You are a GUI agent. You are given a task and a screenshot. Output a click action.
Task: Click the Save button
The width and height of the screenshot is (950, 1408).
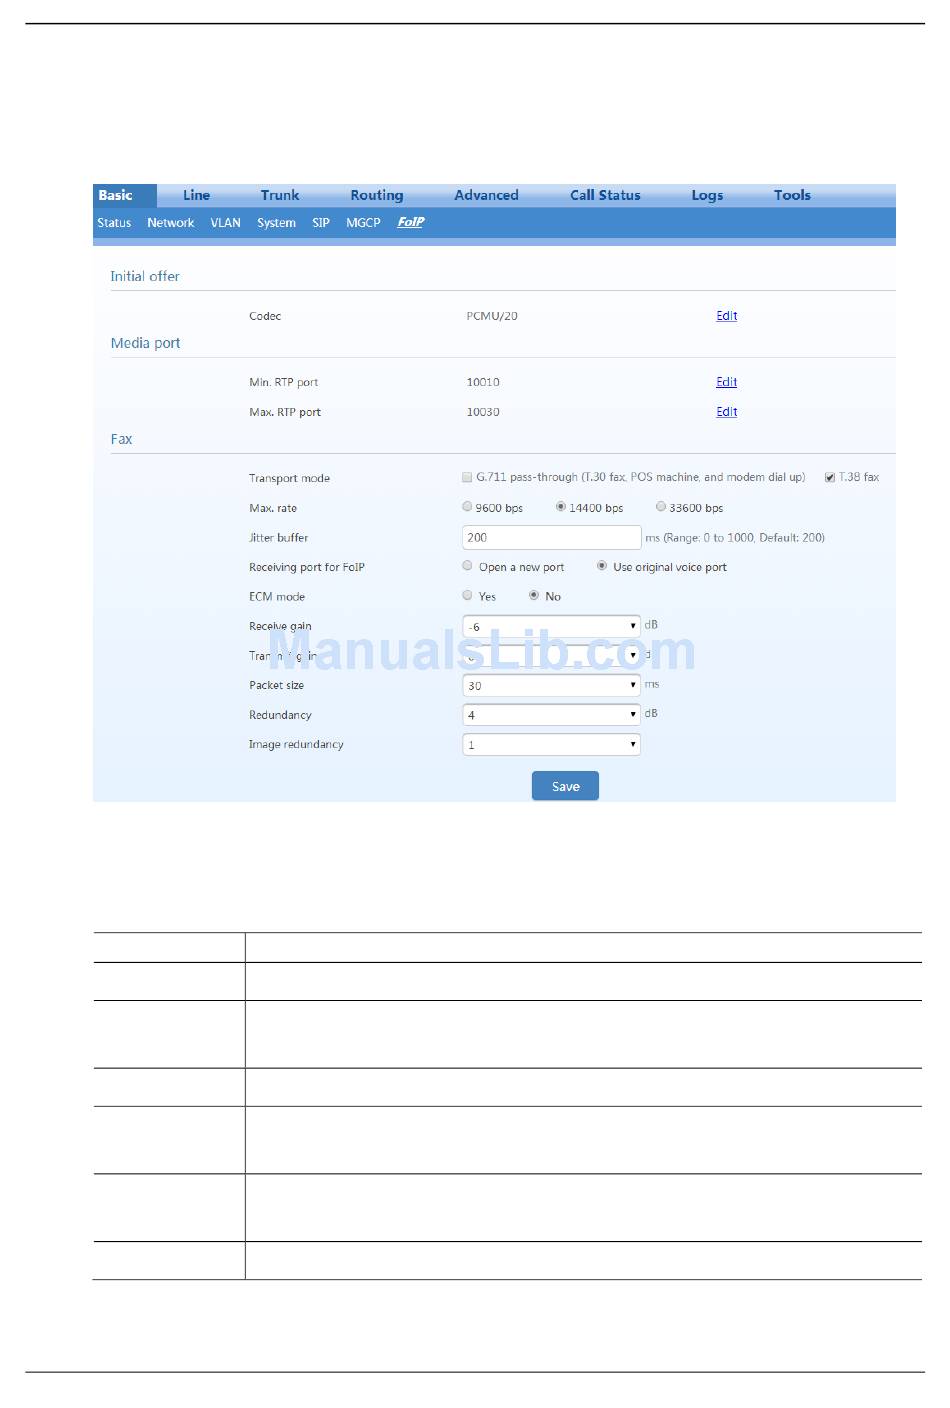[565, 786]
